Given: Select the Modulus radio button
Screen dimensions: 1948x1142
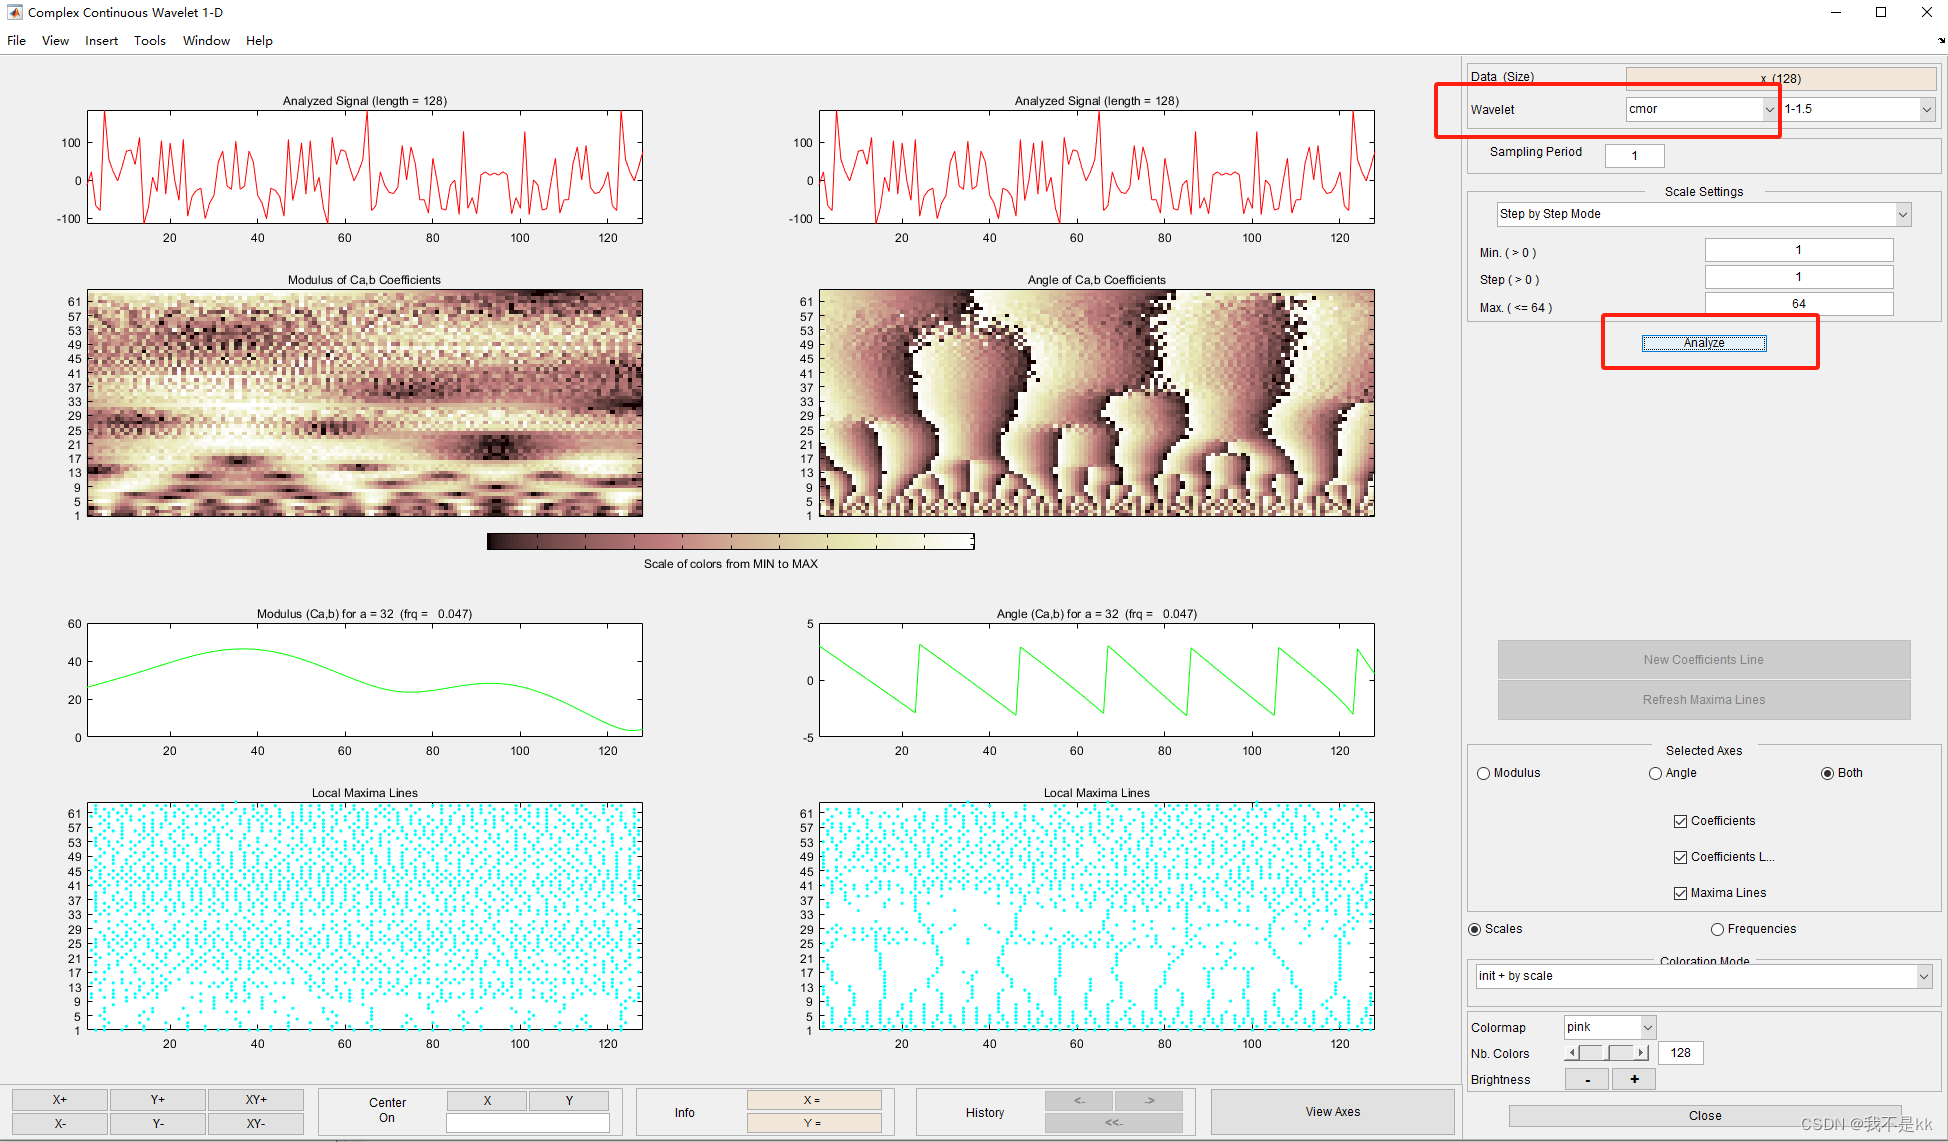Looking at the screenshot, I should [1484, 773].
